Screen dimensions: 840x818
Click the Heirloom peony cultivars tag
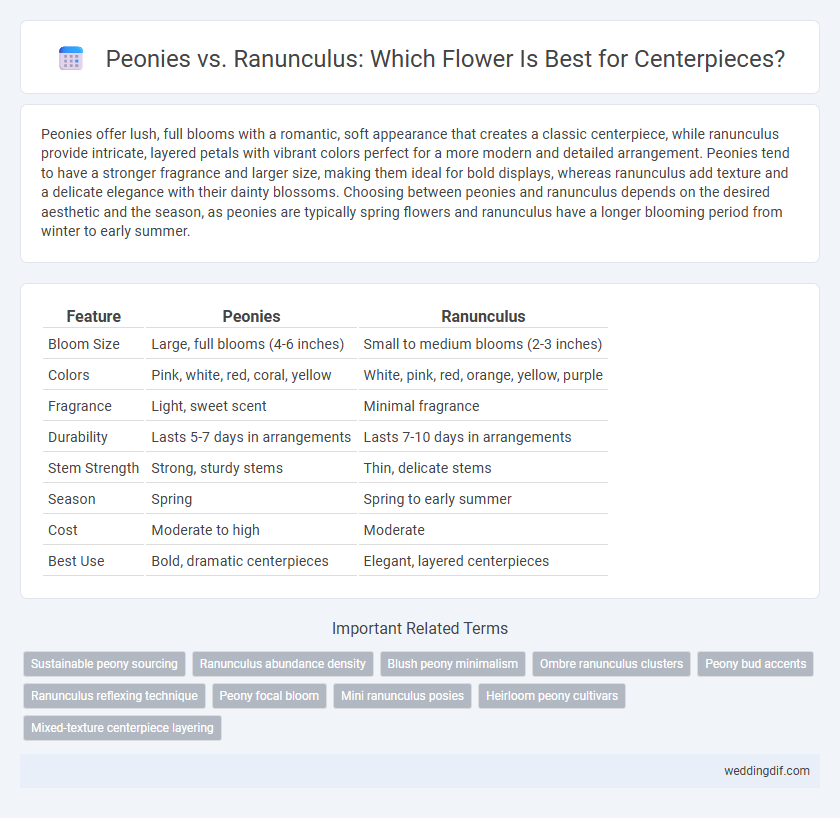tap(552, 696)
